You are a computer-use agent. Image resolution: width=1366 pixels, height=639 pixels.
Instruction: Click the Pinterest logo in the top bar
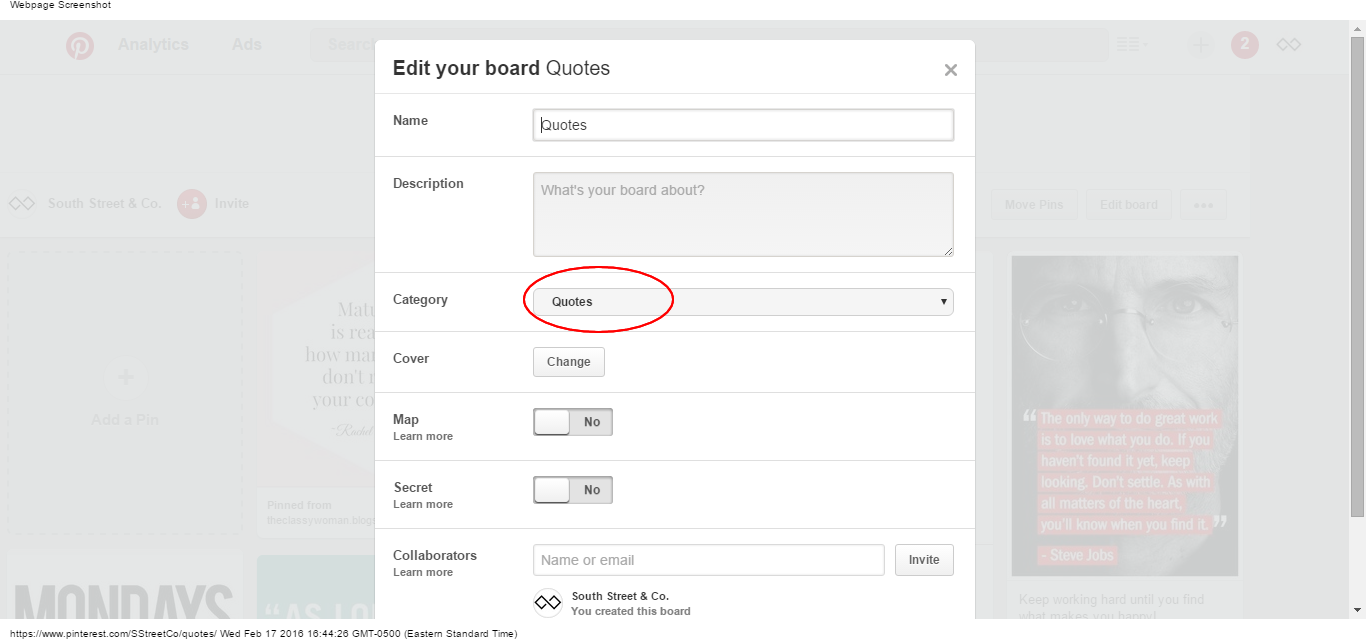(x=79, y=45)
